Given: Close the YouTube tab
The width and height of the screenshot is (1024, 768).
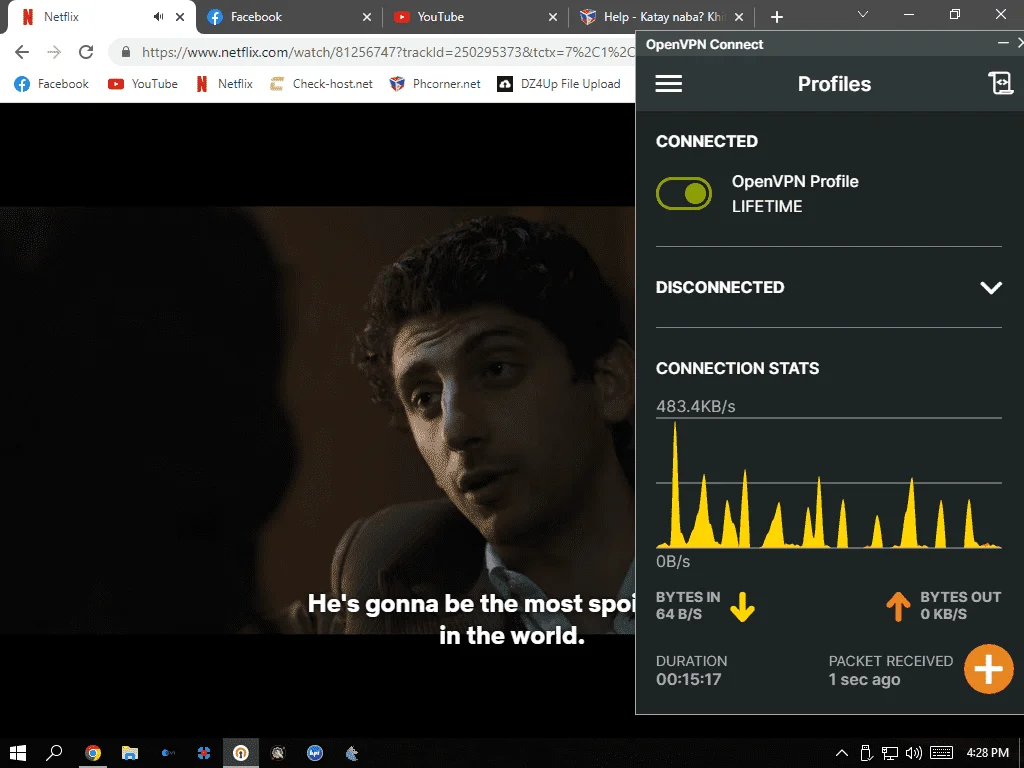Looking at the screenshot, I should [x=552, y=17].
